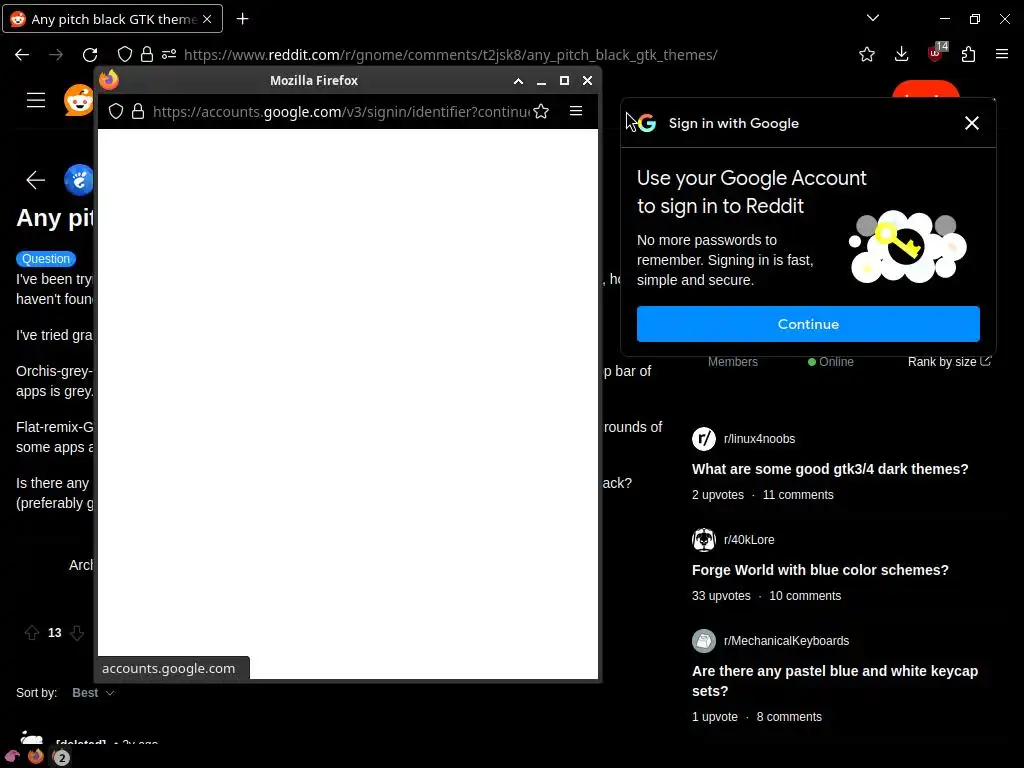Click the Reddit snoo logo
This screenshot has width=1024, height=768.
point(78,101)
